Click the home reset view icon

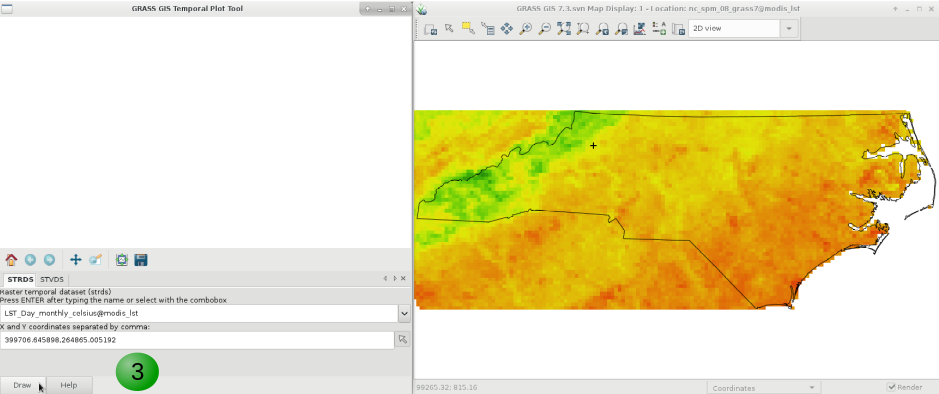[x=11, y=260]
